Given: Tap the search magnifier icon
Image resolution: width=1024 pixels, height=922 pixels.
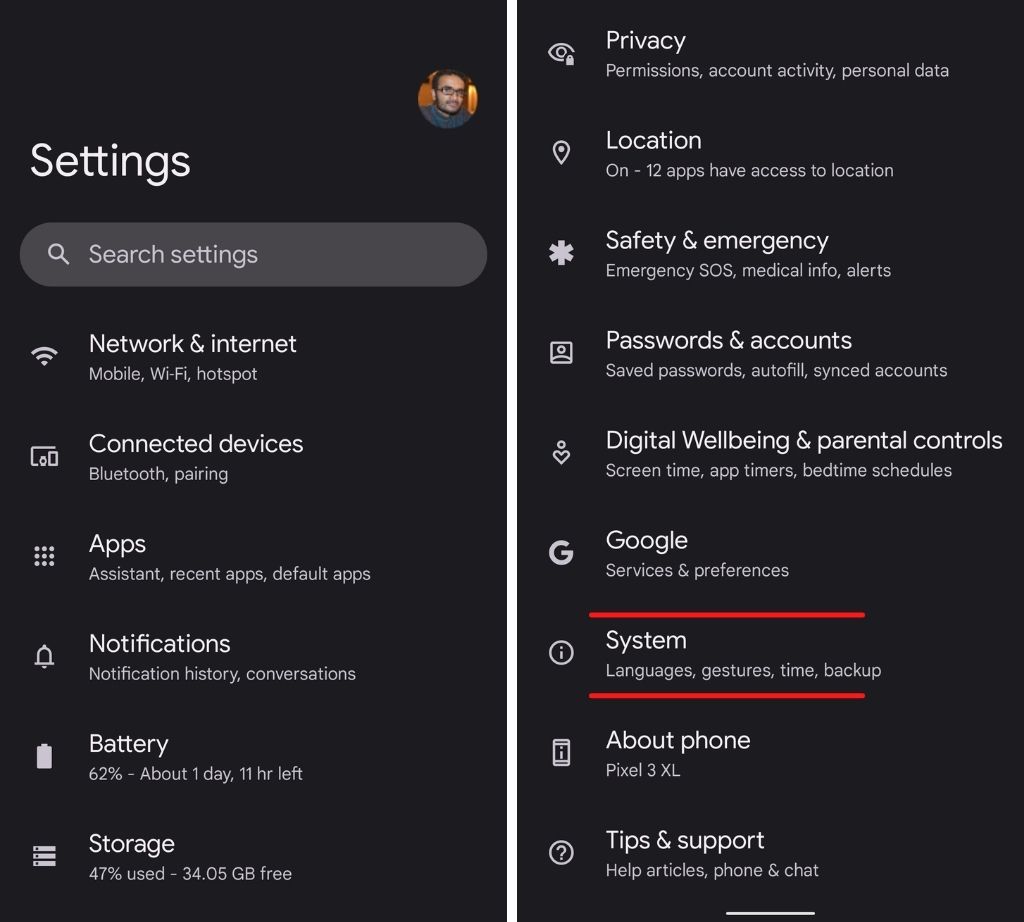Looking at the screenshot, I should [59, 255].
